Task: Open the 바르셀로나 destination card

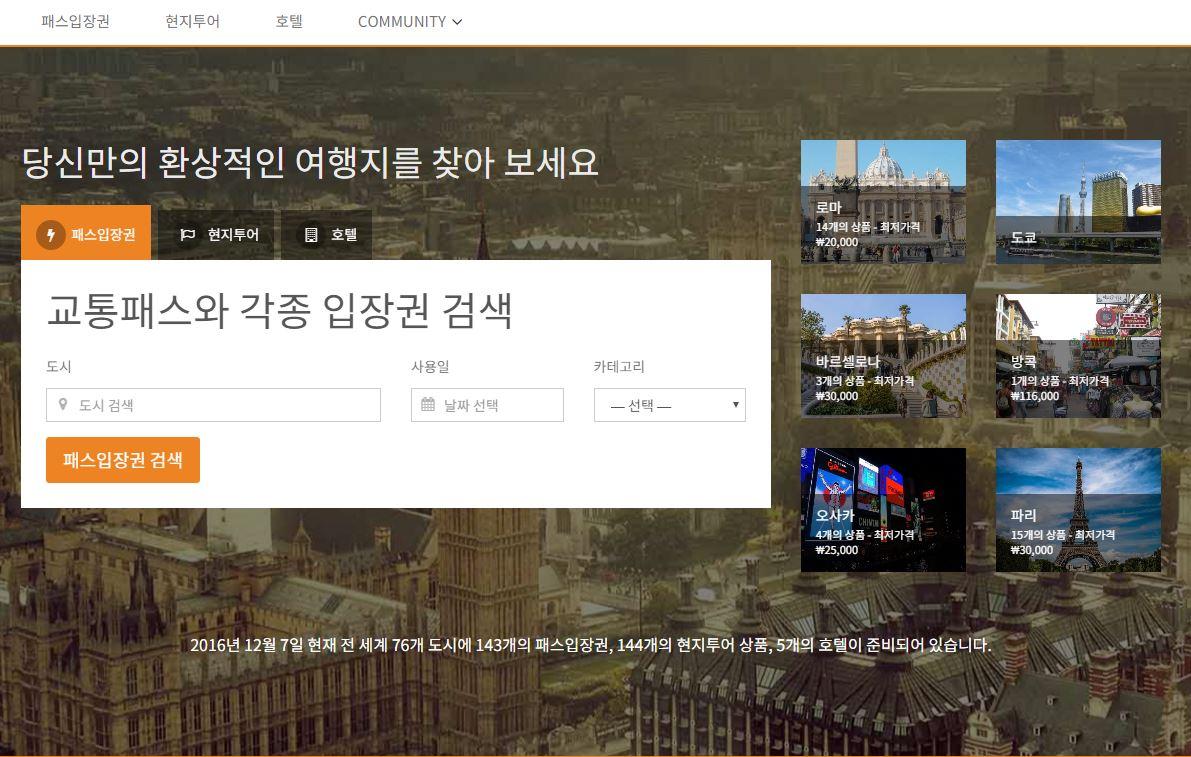Action: pos(883,355)
